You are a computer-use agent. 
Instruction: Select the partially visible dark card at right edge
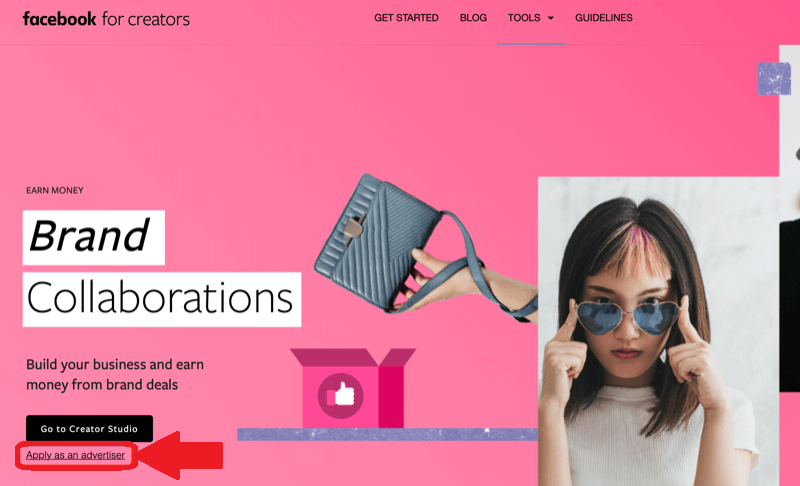click(x=789, y=306)
